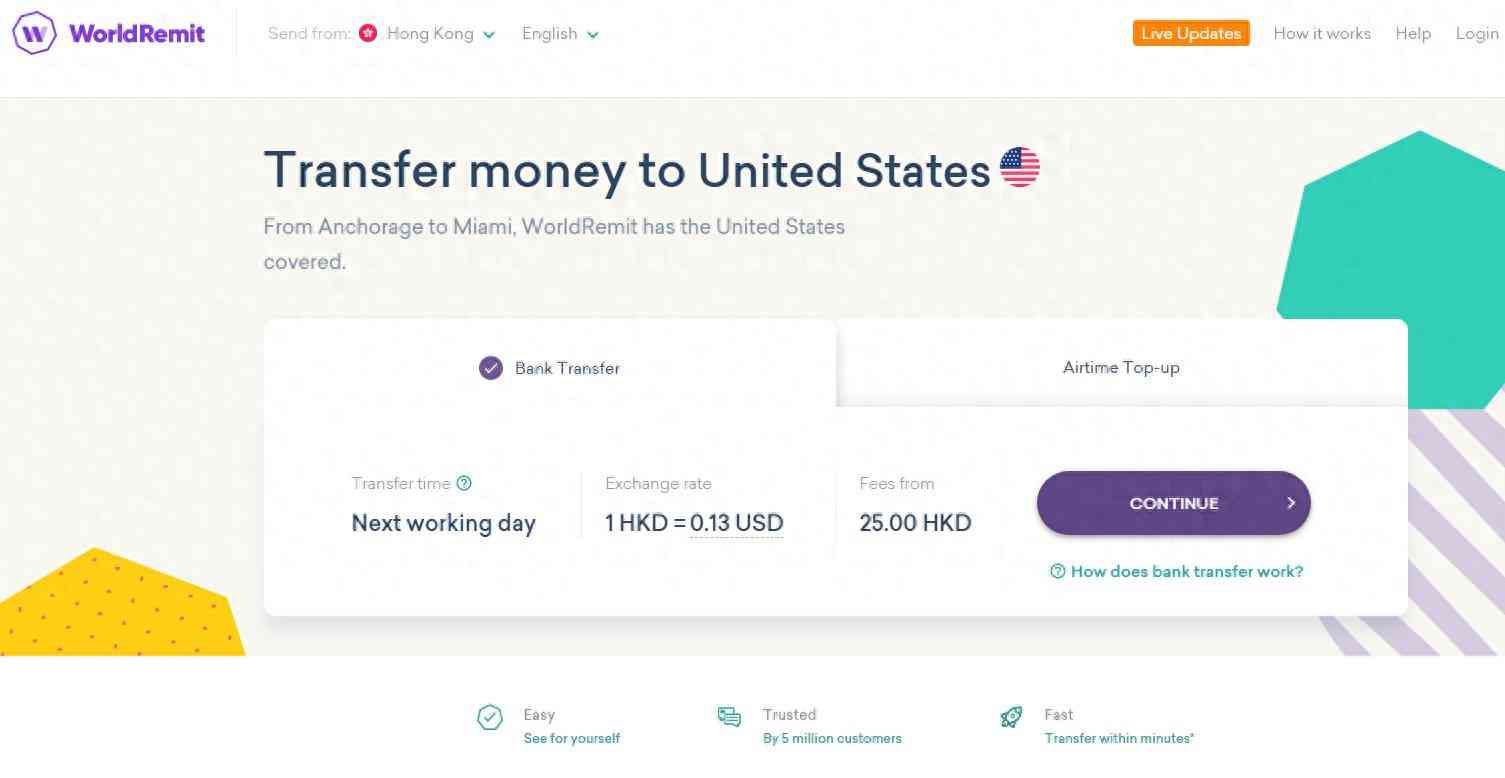Go to the Help menu item
Image resolution: width=1505 pixels, height=778 pixels.
click(x=1412, y=33)
